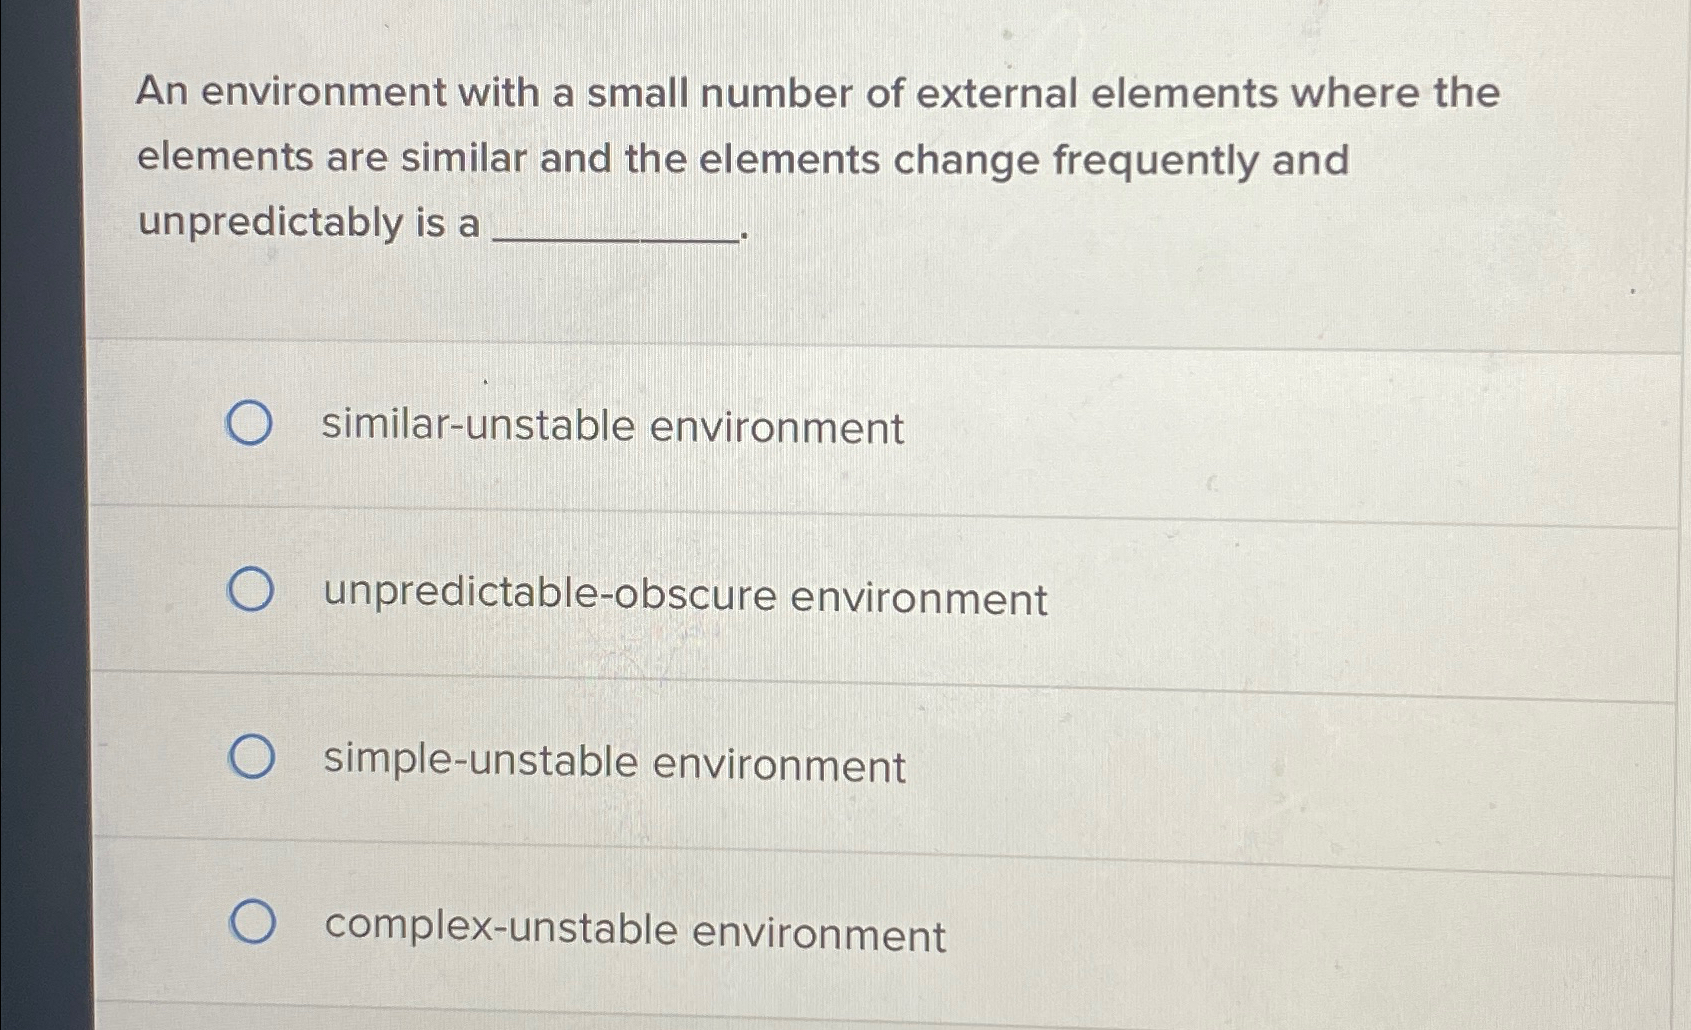
Task: Click the complex-unstable environment answer text
Action: [634, 932]
